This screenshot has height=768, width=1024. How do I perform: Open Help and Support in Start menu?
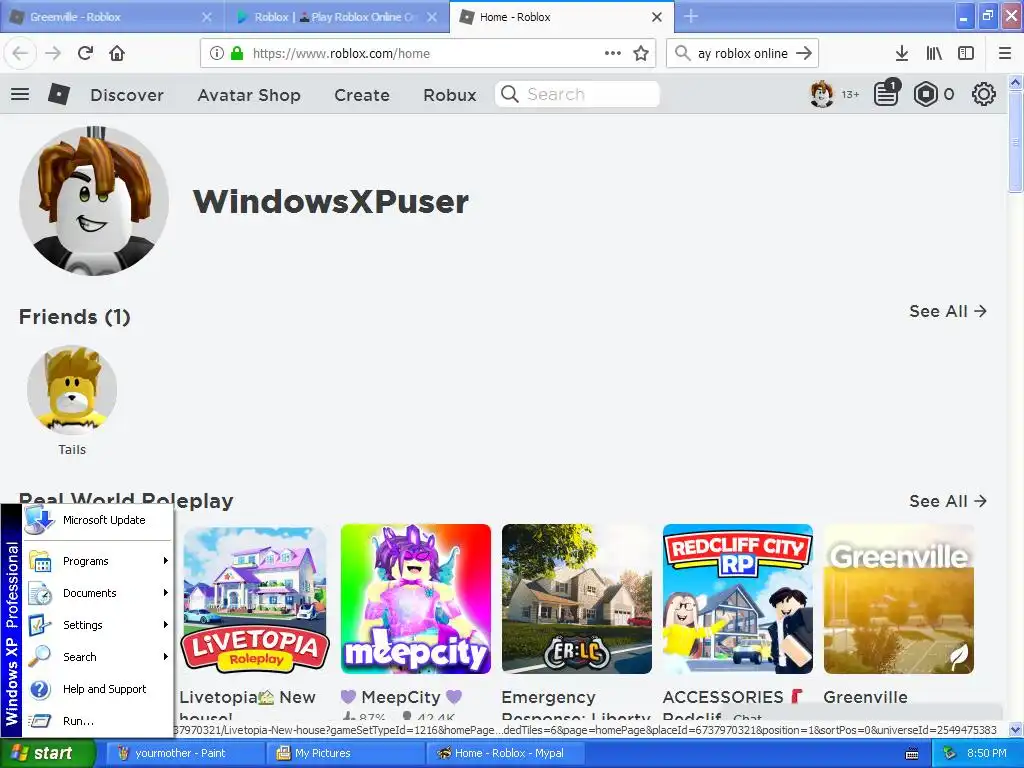[x=97, y=689]
